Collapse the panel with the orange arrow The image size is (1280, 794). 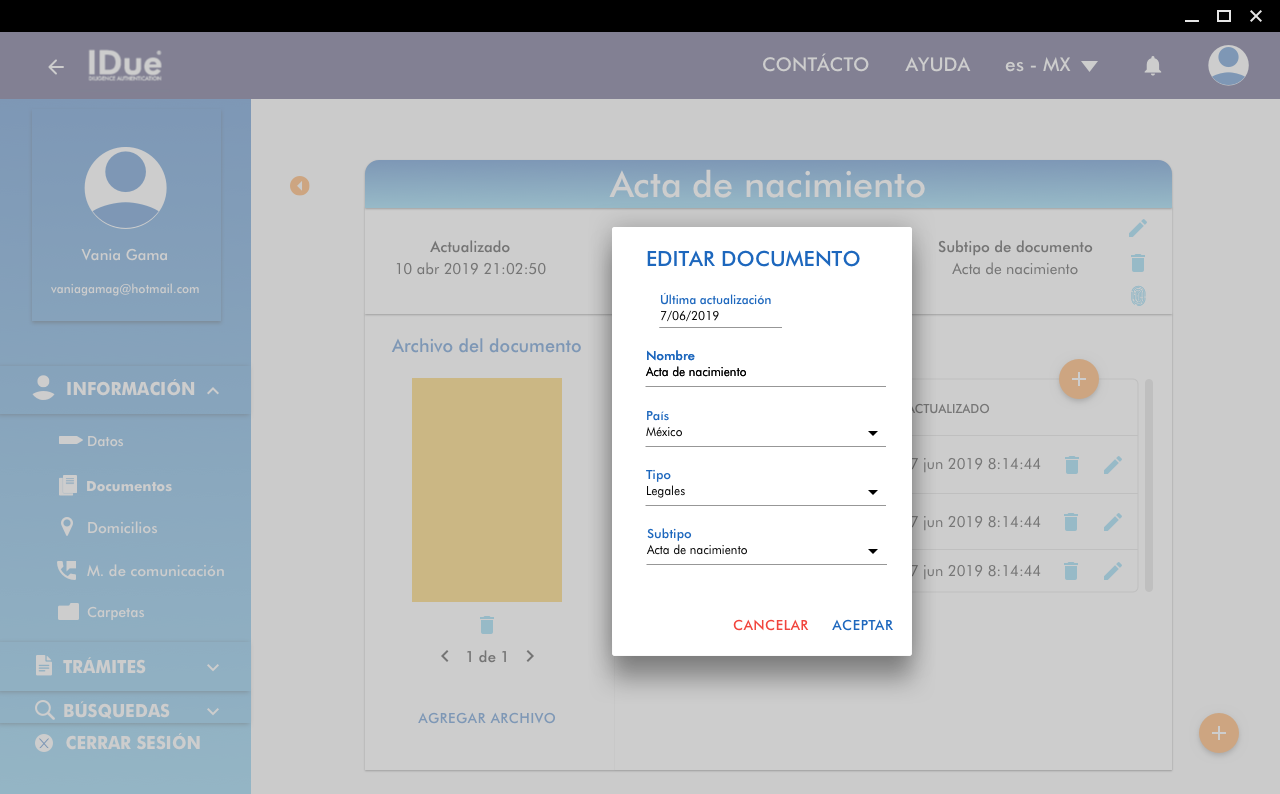pyautogui.click(x=300, y=186)
